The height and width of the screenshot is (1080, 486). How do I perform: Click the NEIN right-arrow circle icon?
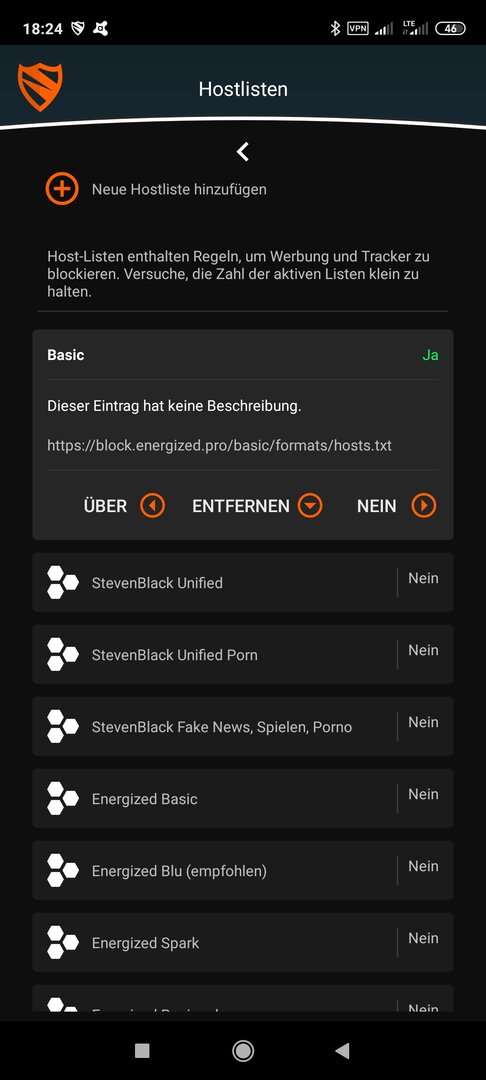[424, 506]
